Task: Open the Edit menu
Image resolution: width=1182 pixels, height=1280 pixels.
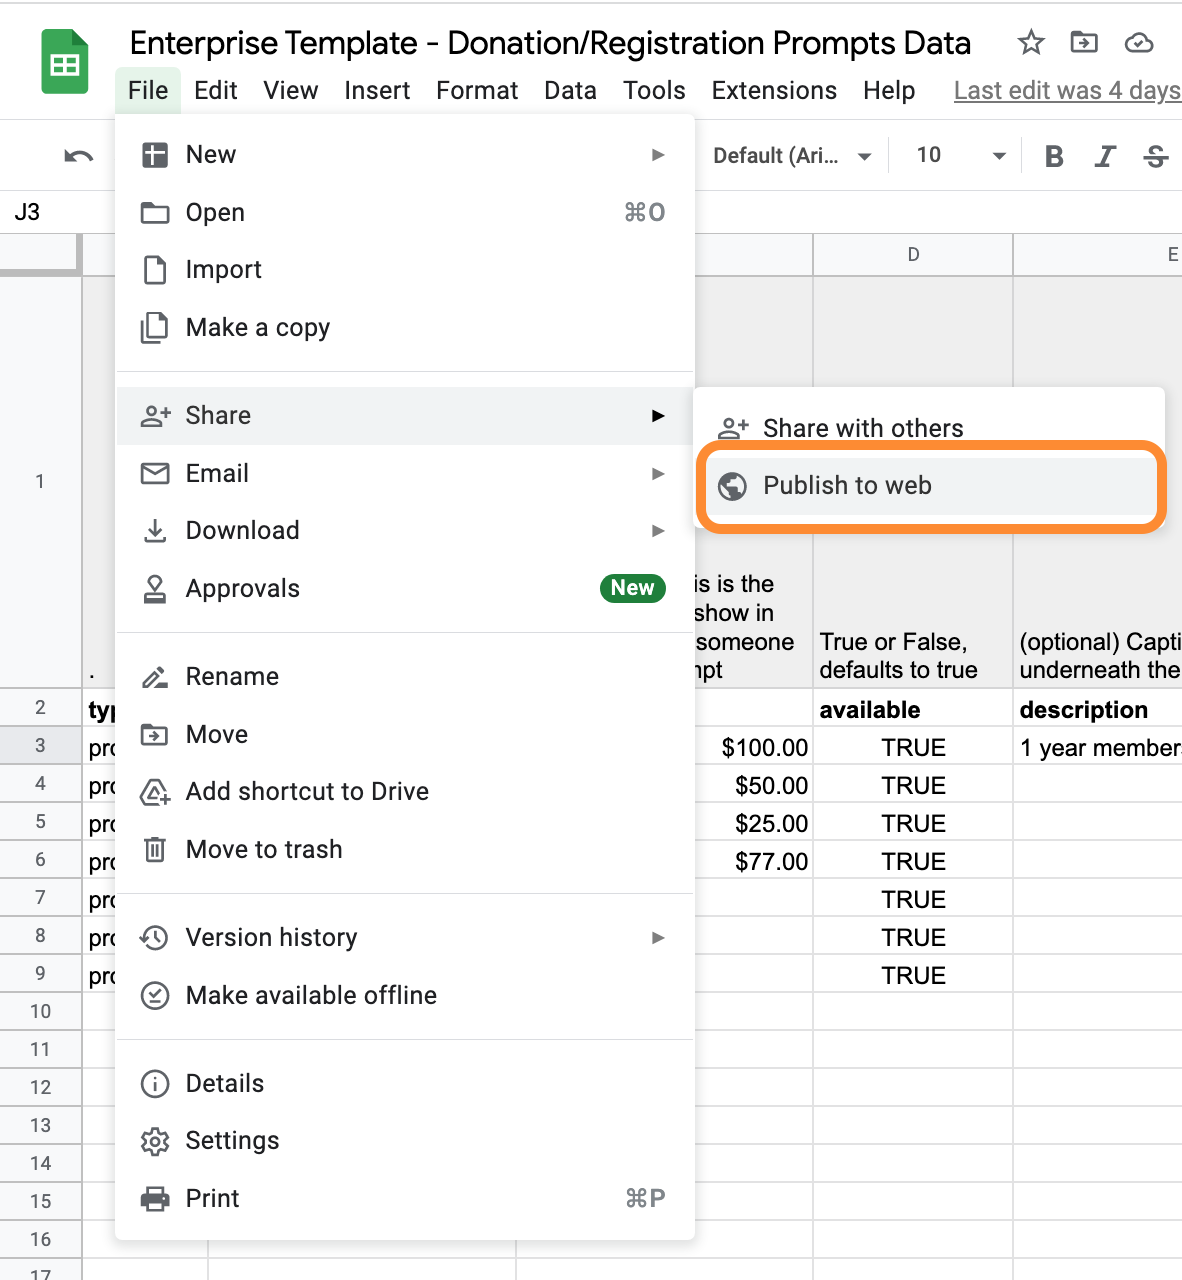Action: [215, 91]
